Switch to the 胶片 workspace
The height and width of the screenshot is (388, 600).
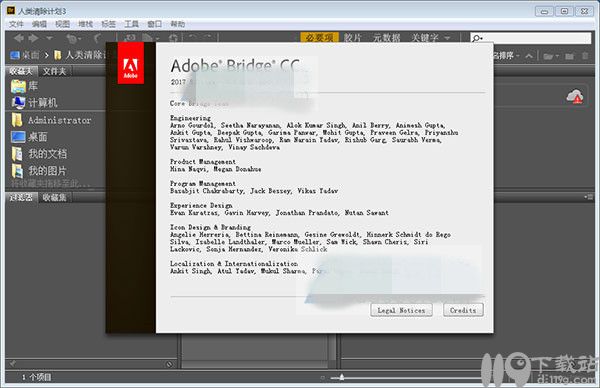[352, 38]
